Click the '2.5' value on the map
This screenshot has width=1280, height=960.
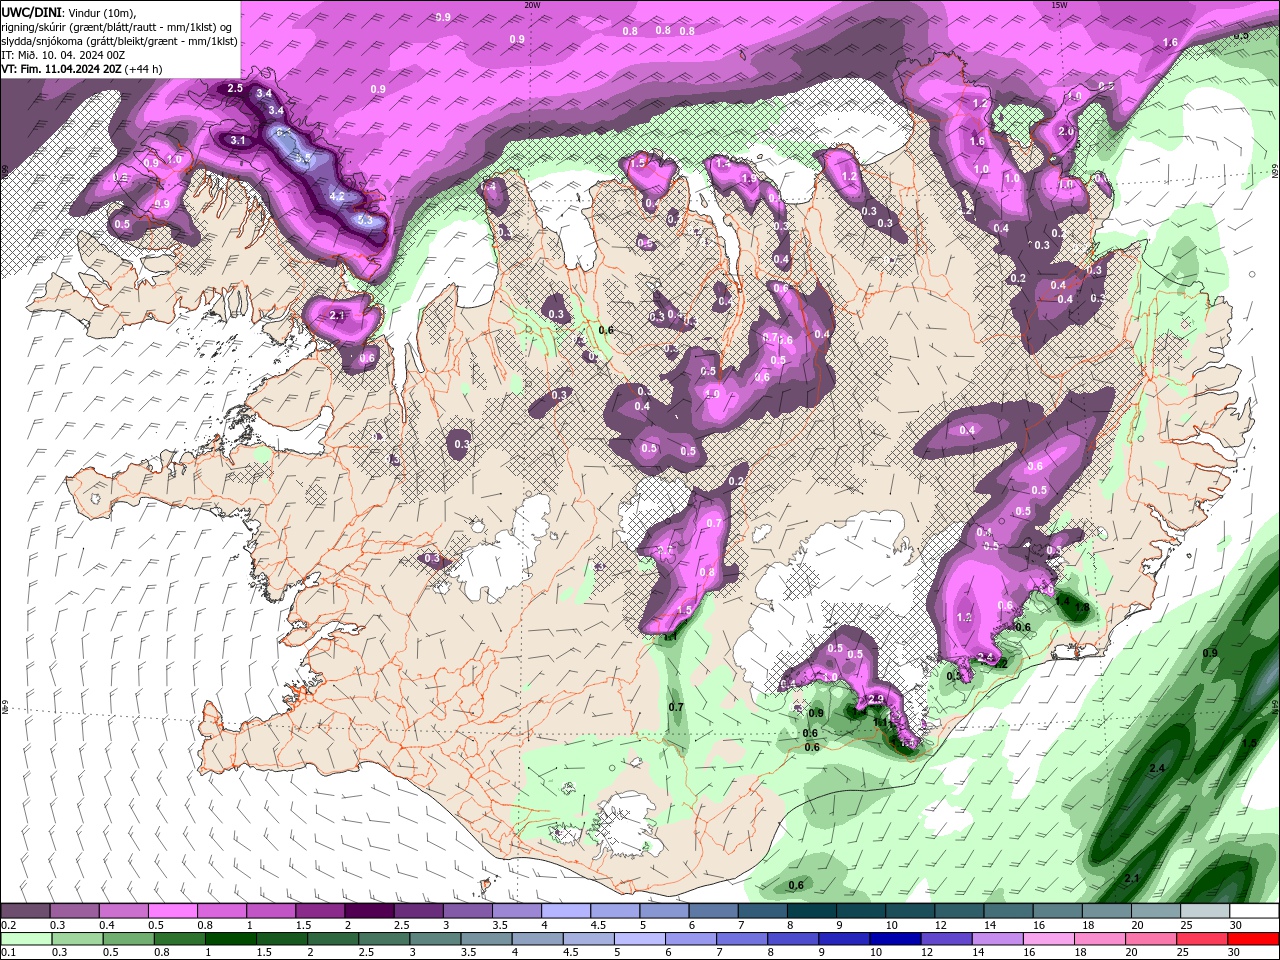pos(236,89)
